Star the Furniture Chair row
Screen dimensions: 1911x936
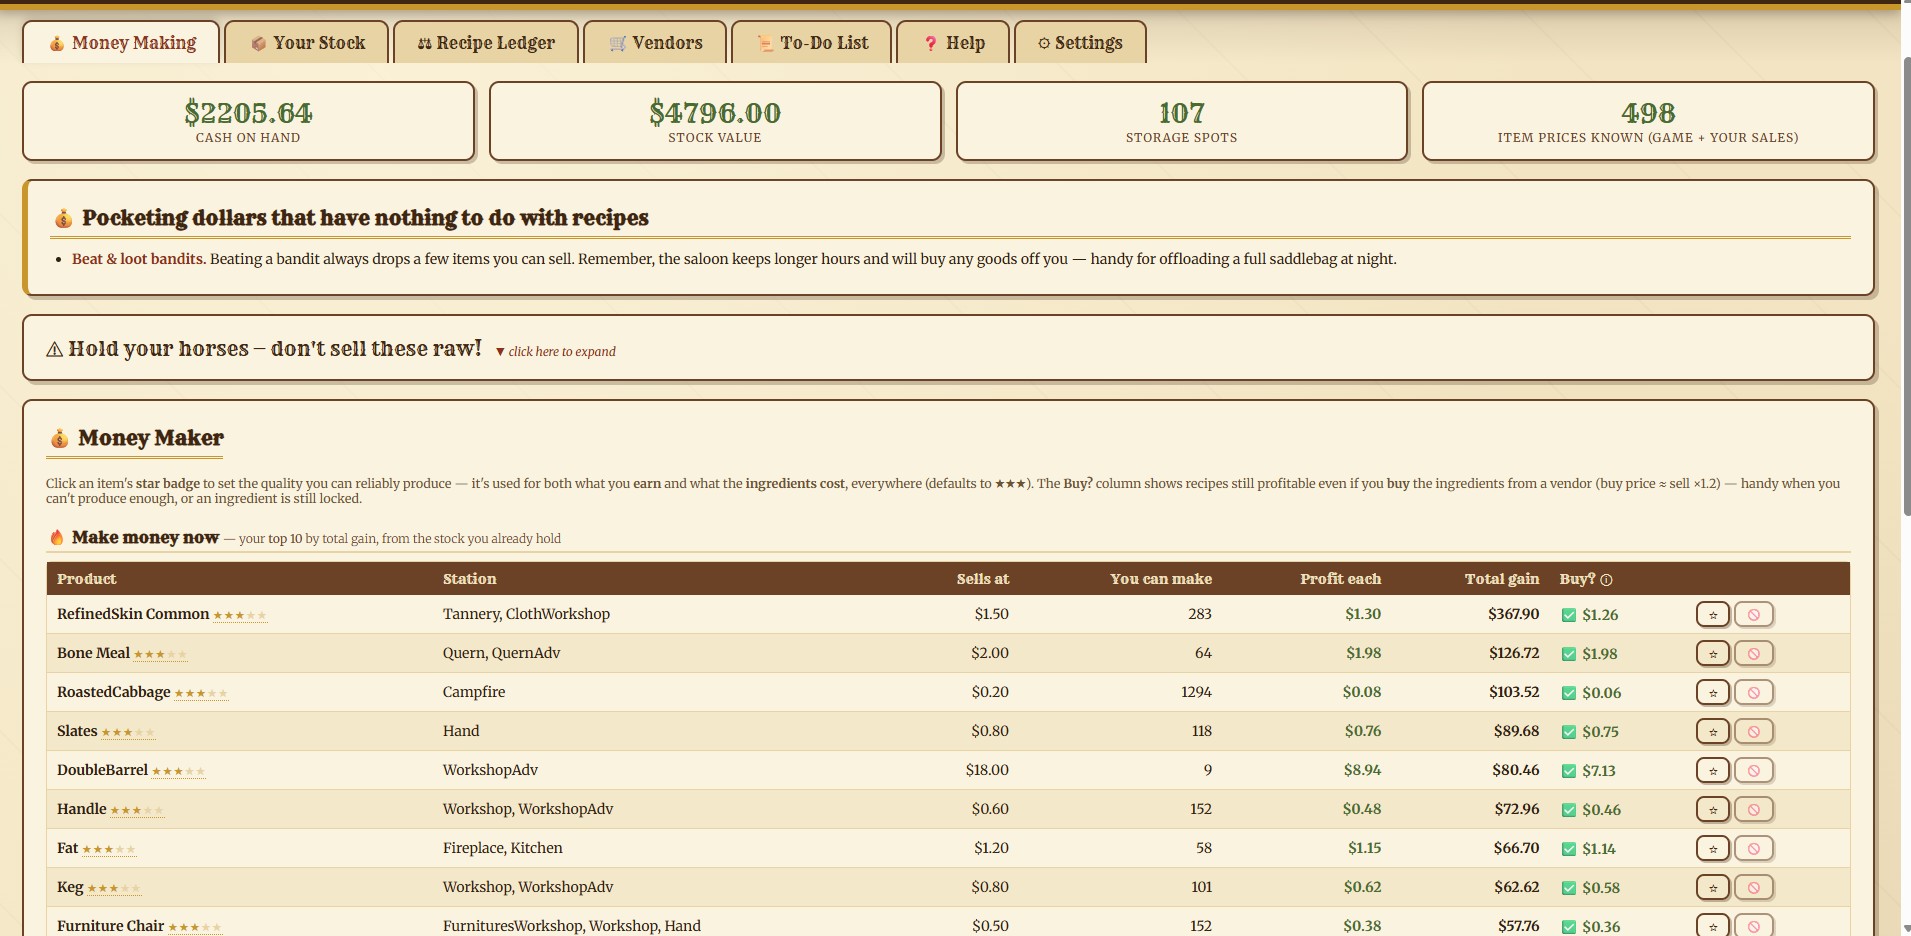point(1713,926)
